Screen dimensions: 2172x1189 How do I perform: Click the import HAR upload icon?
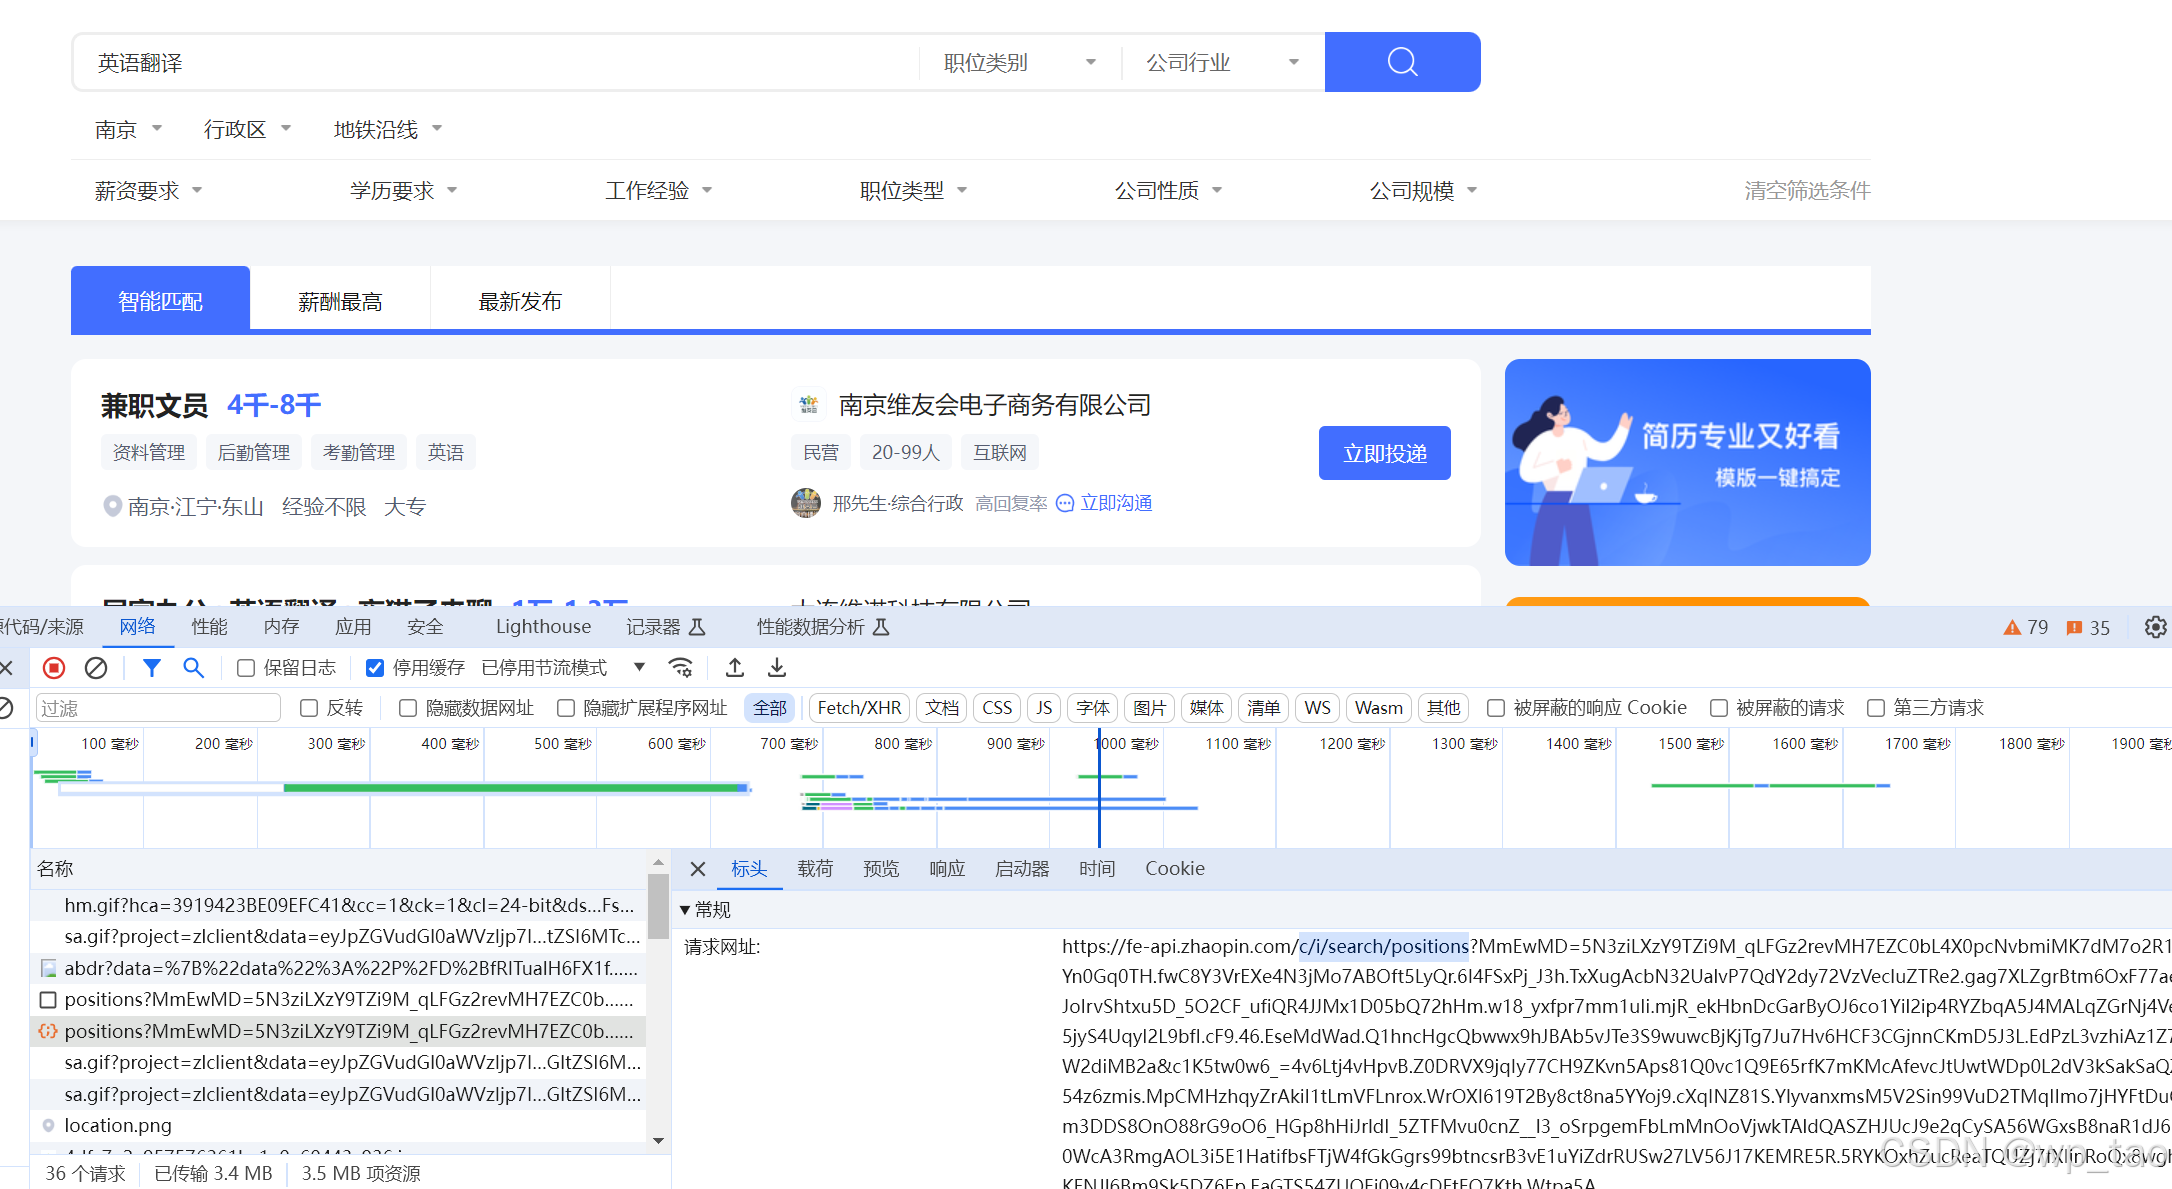(735, 668)
